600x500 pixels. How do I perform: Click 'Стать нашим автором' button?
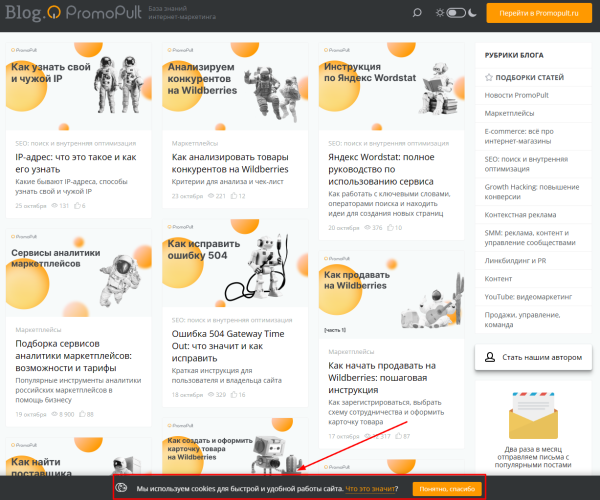point(533,356)
